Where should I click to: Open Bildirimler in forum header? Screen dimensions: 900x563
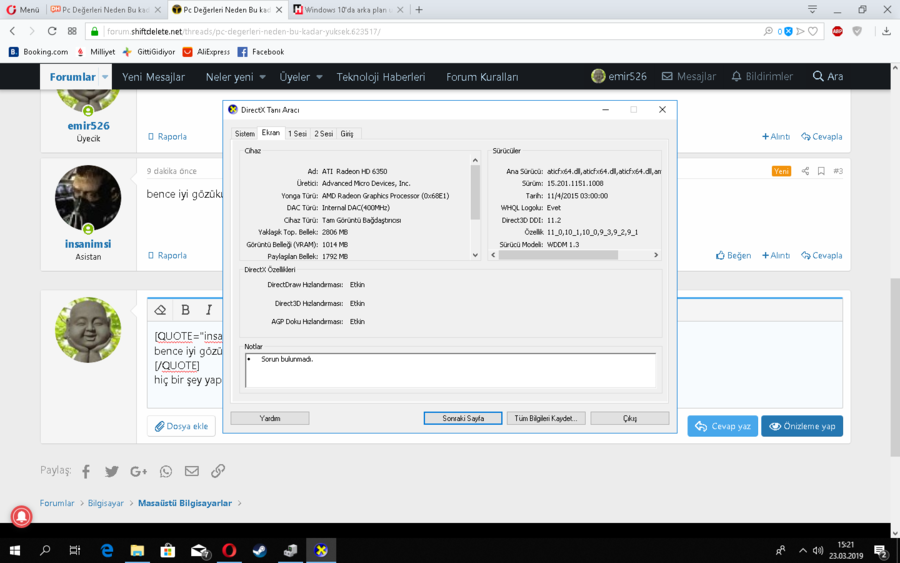(x=762, y=76)
